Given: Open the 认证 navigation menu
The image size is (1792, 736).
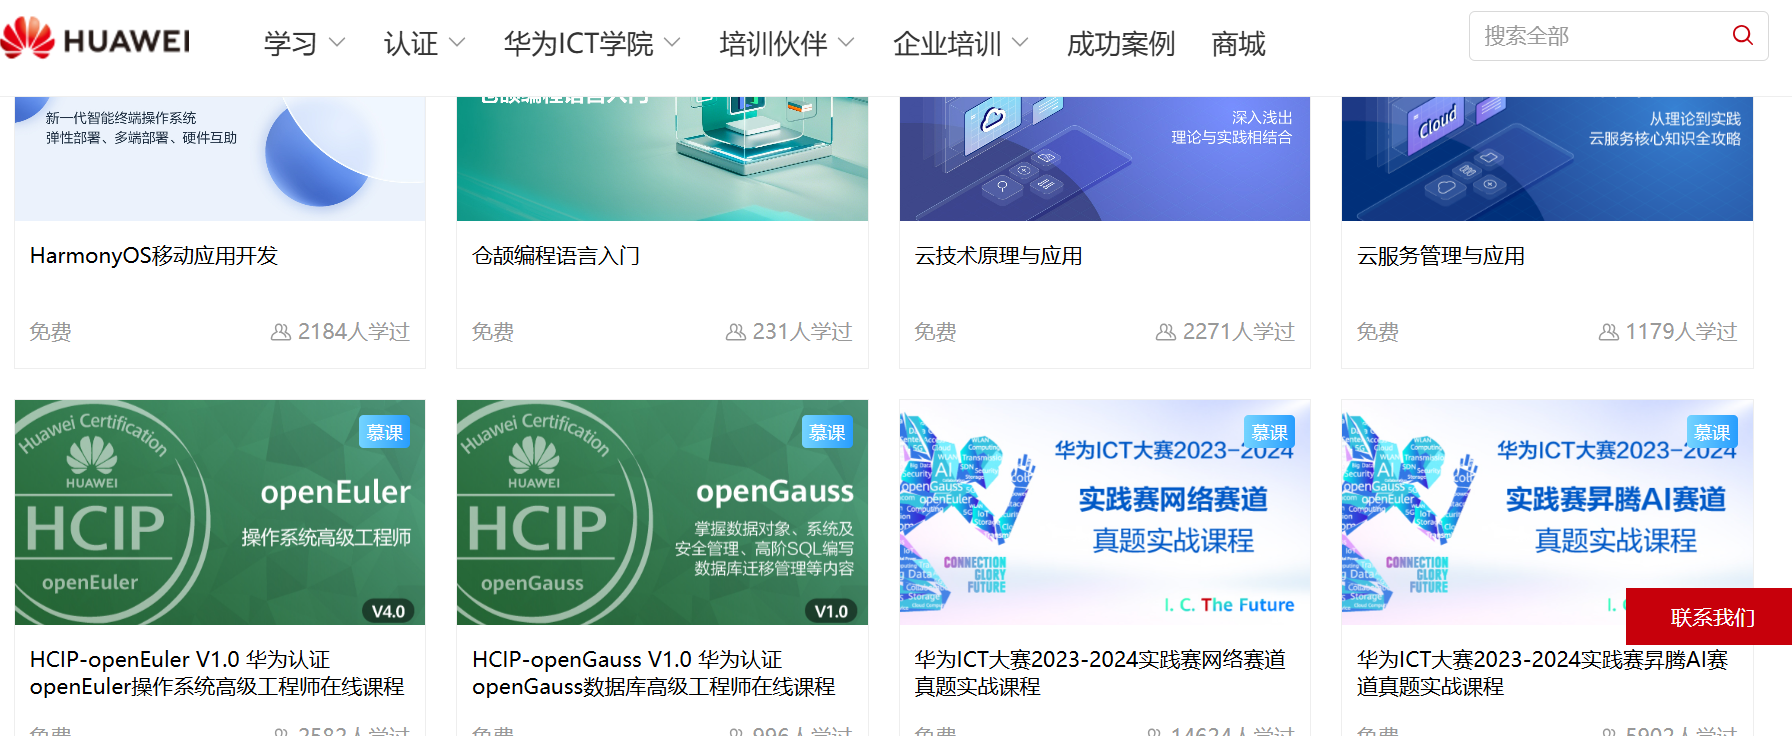Looking at the screenshot, I should coord(411,44).
